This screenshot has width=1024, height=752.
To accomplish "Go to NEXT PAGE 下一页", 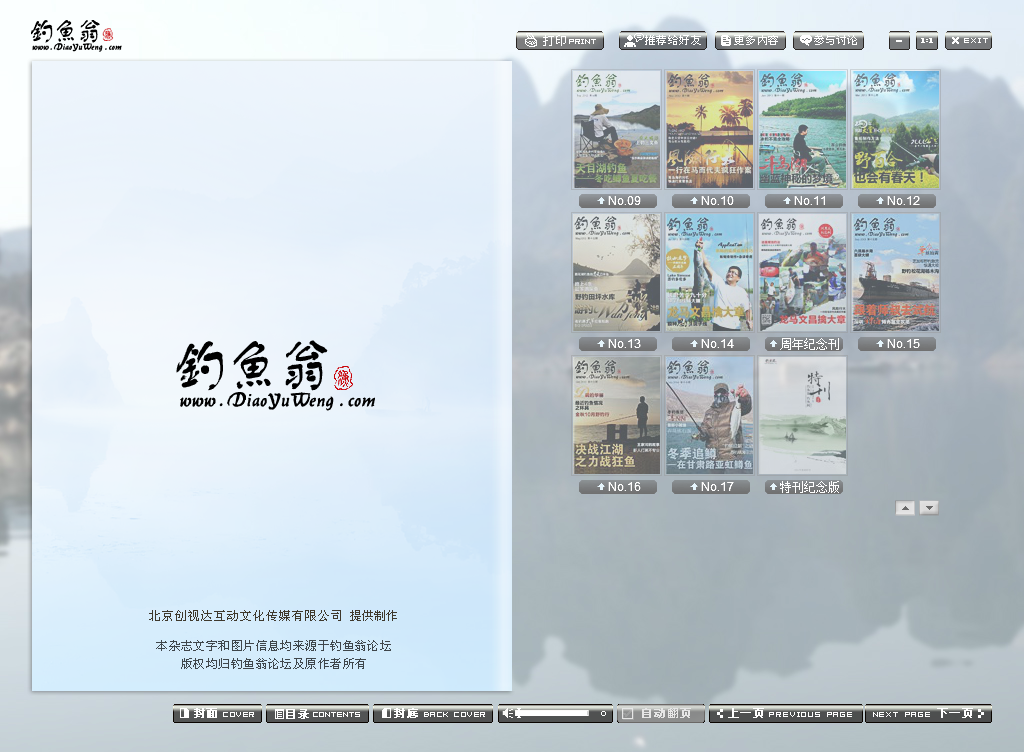I will coord(928,713).
